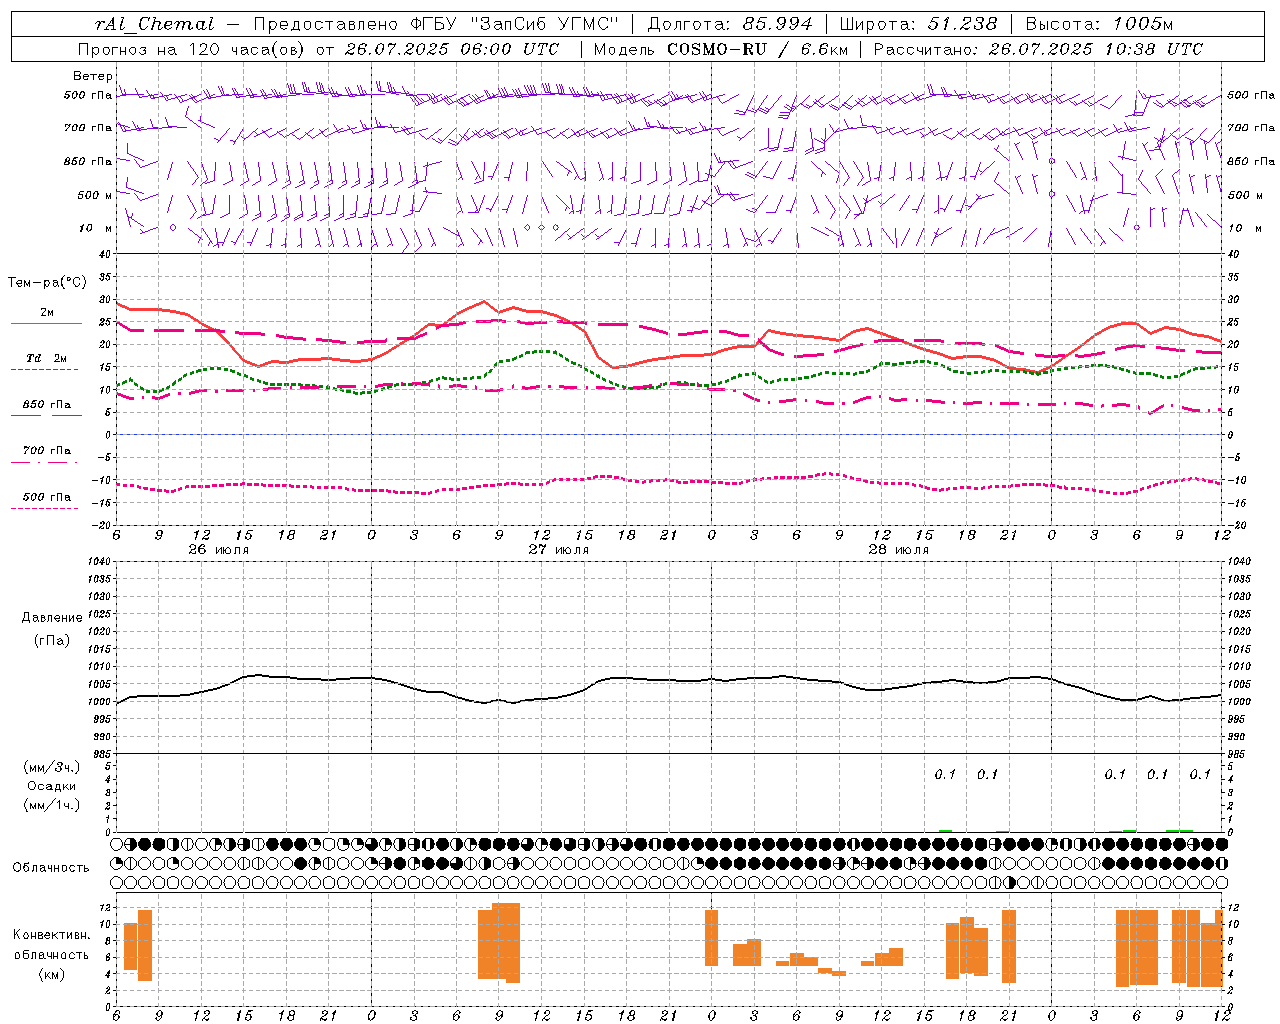Click the 'Высота: 1005м' header field
The image size is (1280, 1024).
pyautogui.click(x=1099, y=24)
